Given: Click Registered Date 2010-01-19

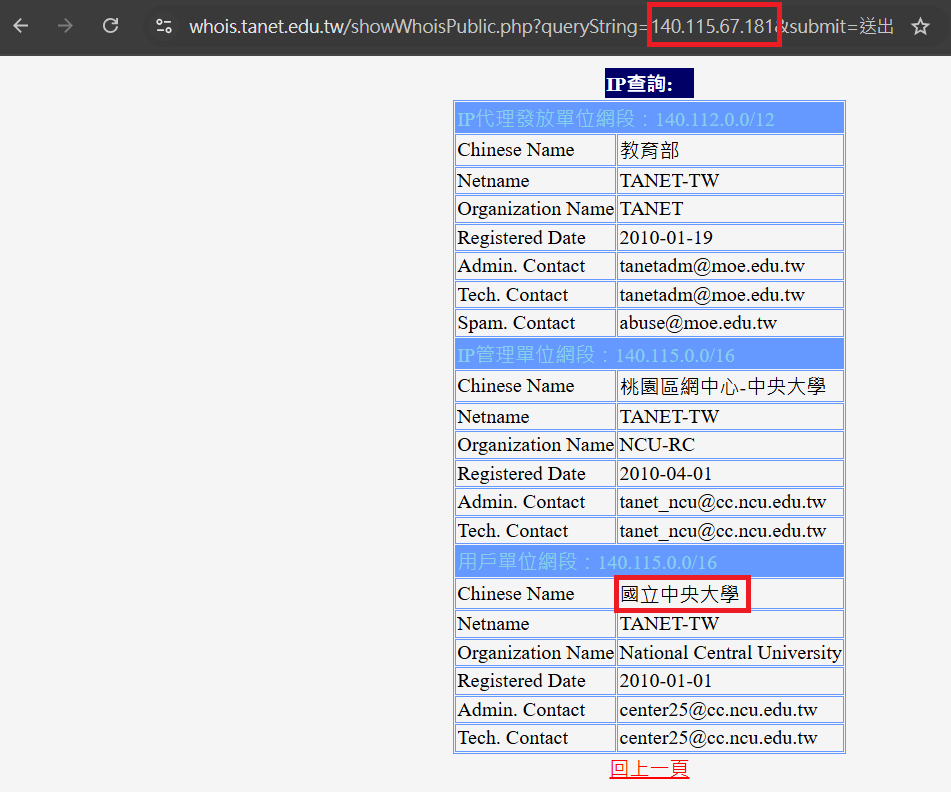Looking at the screenshot, I should (x=730, y=238).
